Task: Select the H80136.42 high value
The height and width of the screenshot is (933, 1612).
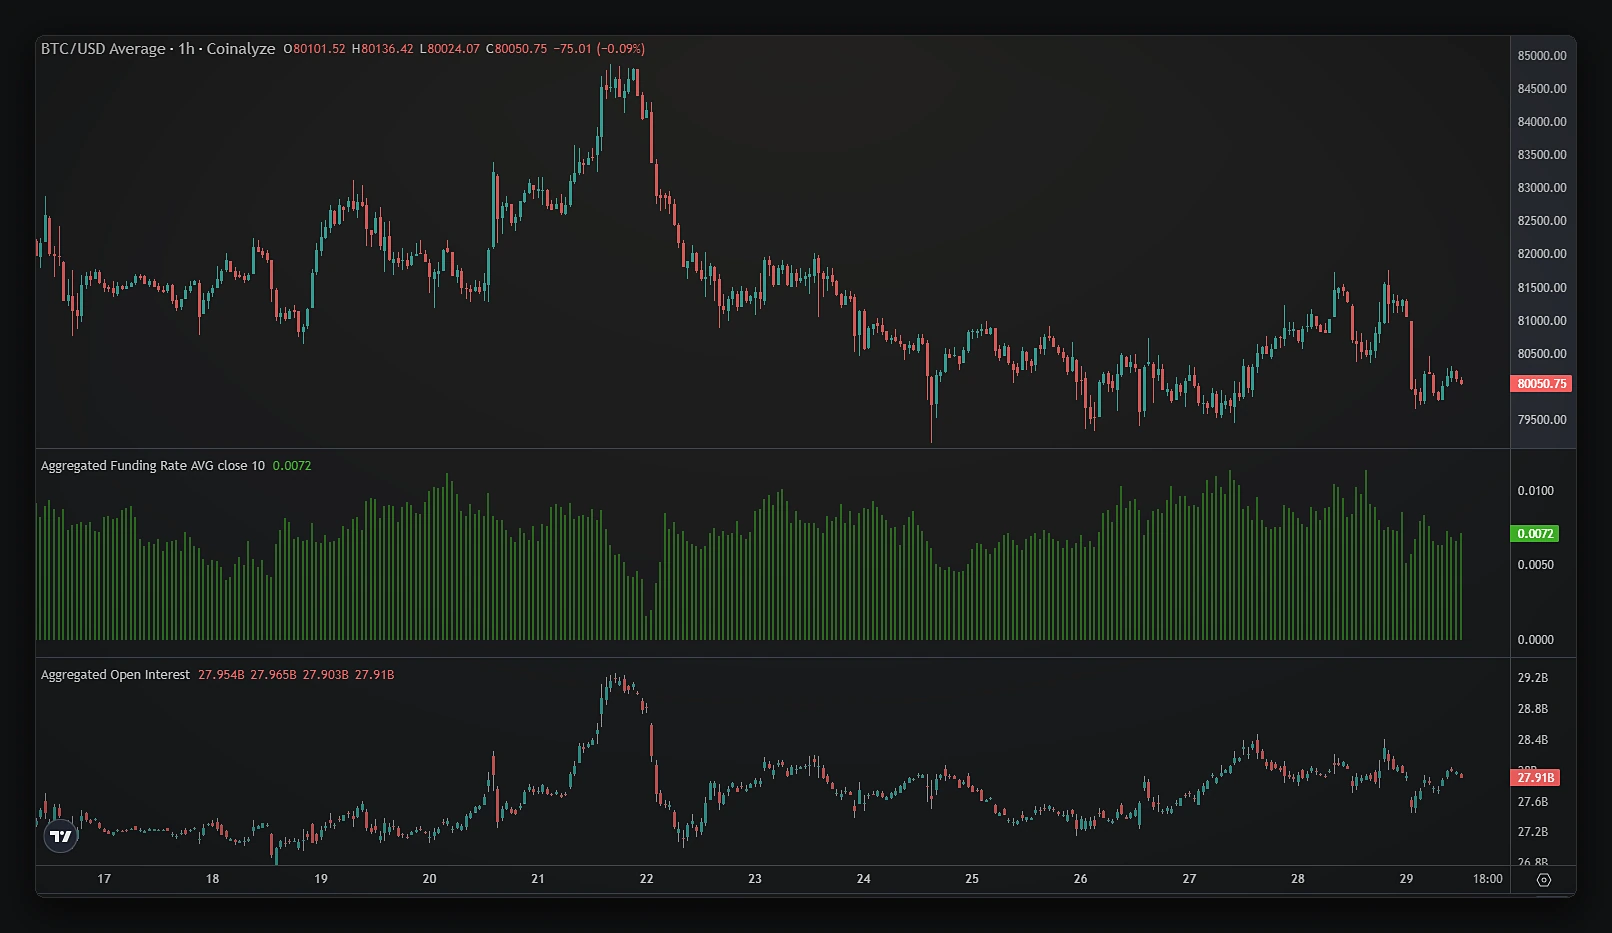Action: pos(383,49)
